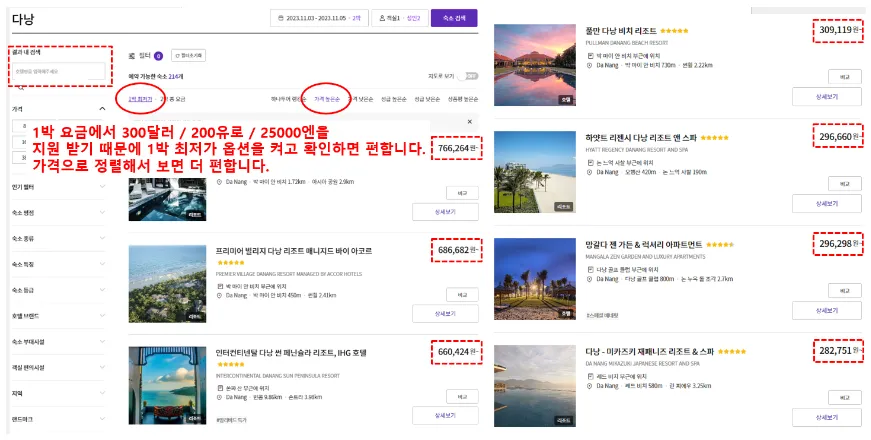Open the 풀만 다낭 비치 리조트 title
The height and width of the screenshot is (440, 871).
[x=621, y=31]
